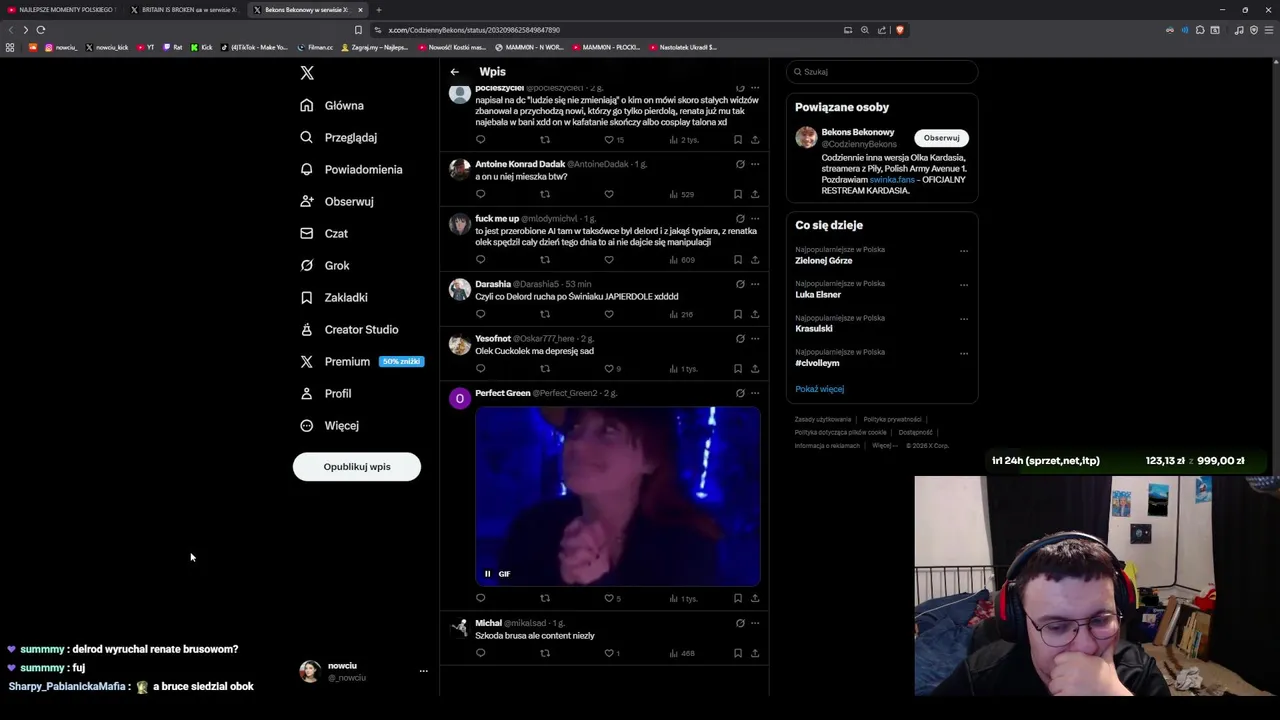Click the Szukaj search field
This screenshot has height=720, width=1280.
pos(881,72)
